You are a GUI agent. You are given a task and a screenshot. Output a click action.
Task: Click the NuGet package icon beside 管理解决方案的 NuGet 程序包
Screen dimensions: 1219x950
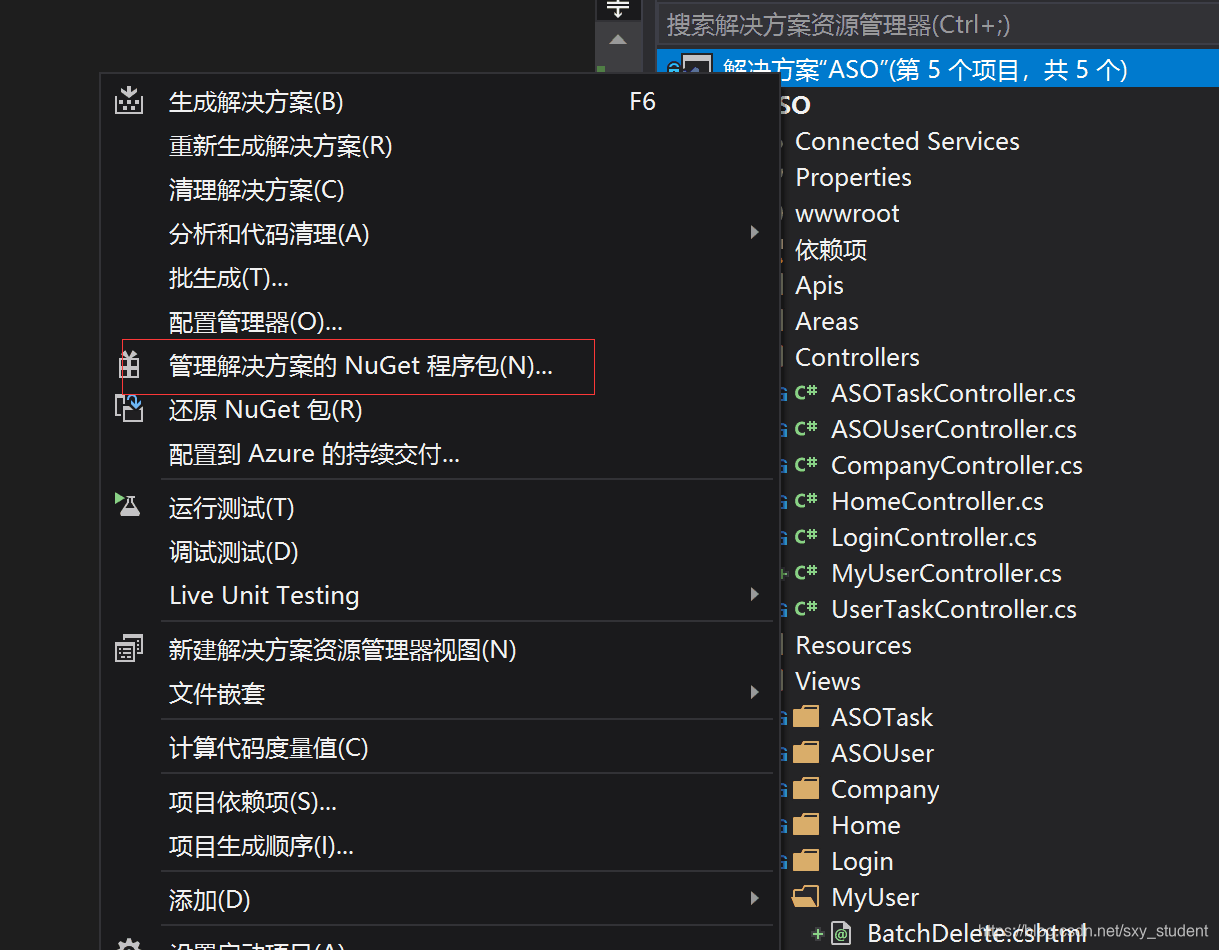click(129, 365)
